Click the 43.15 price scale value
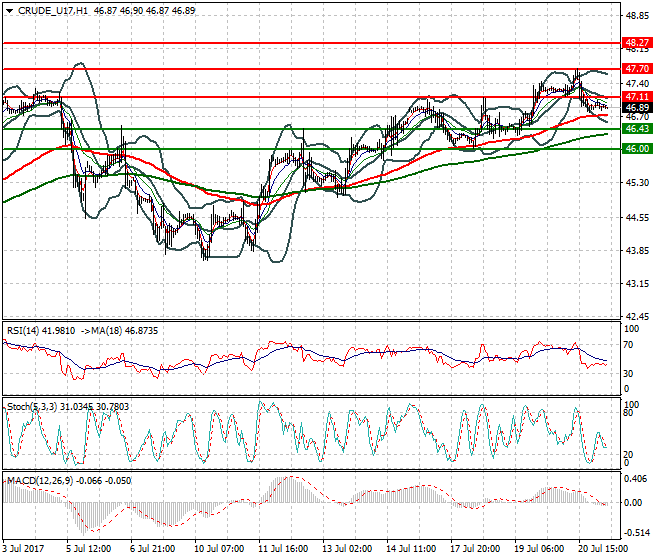660x560 pixels. (637, 284)
